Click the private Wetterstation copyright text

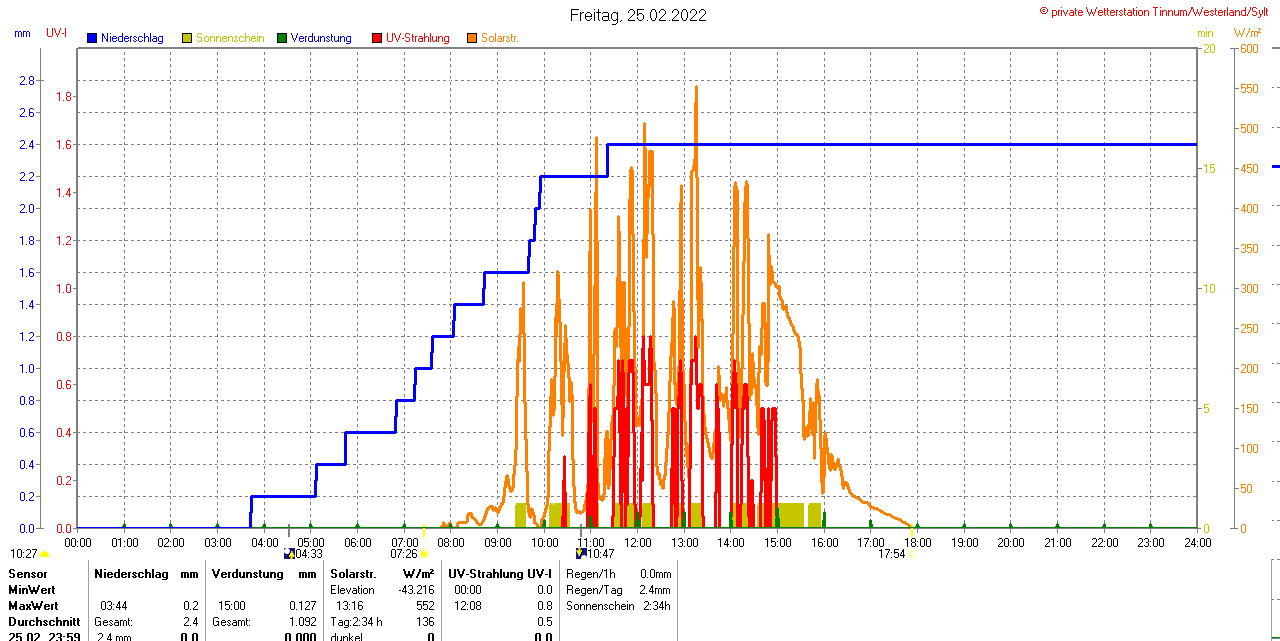[x=1158, y=11]
